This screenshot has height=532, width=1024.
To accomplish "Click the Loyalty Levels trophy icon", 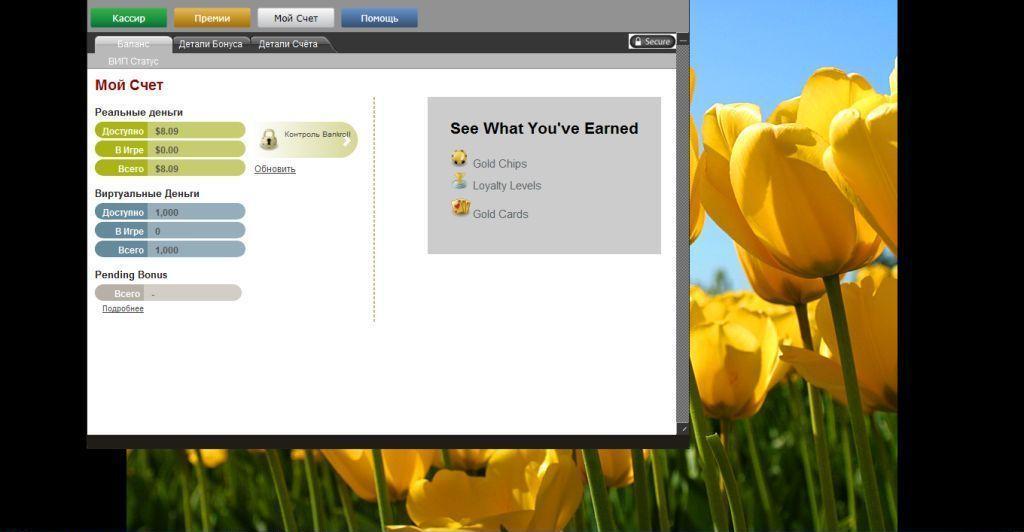I will coord(459,181).
